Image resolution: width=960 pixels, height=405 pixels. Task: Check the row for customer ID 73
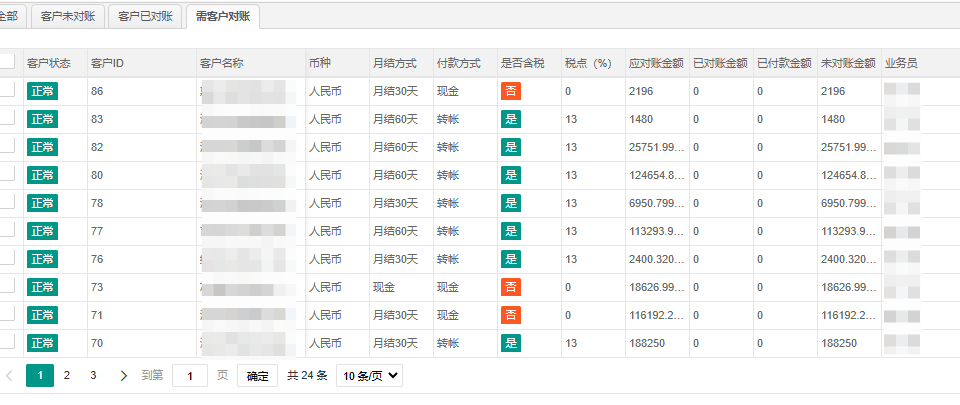click(x=7, y=287)
